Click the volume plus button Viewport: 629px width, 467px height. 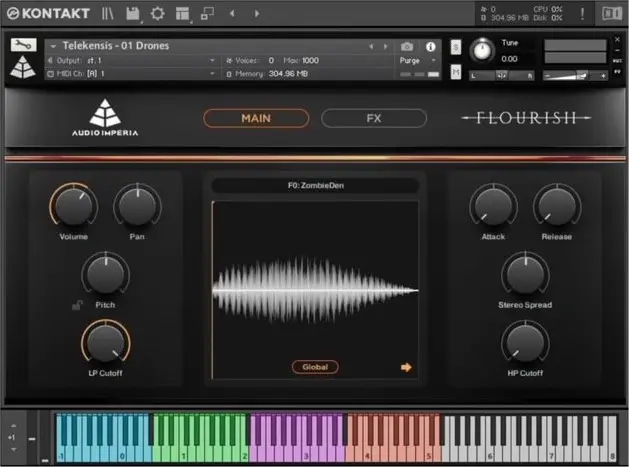pos(603,76)
